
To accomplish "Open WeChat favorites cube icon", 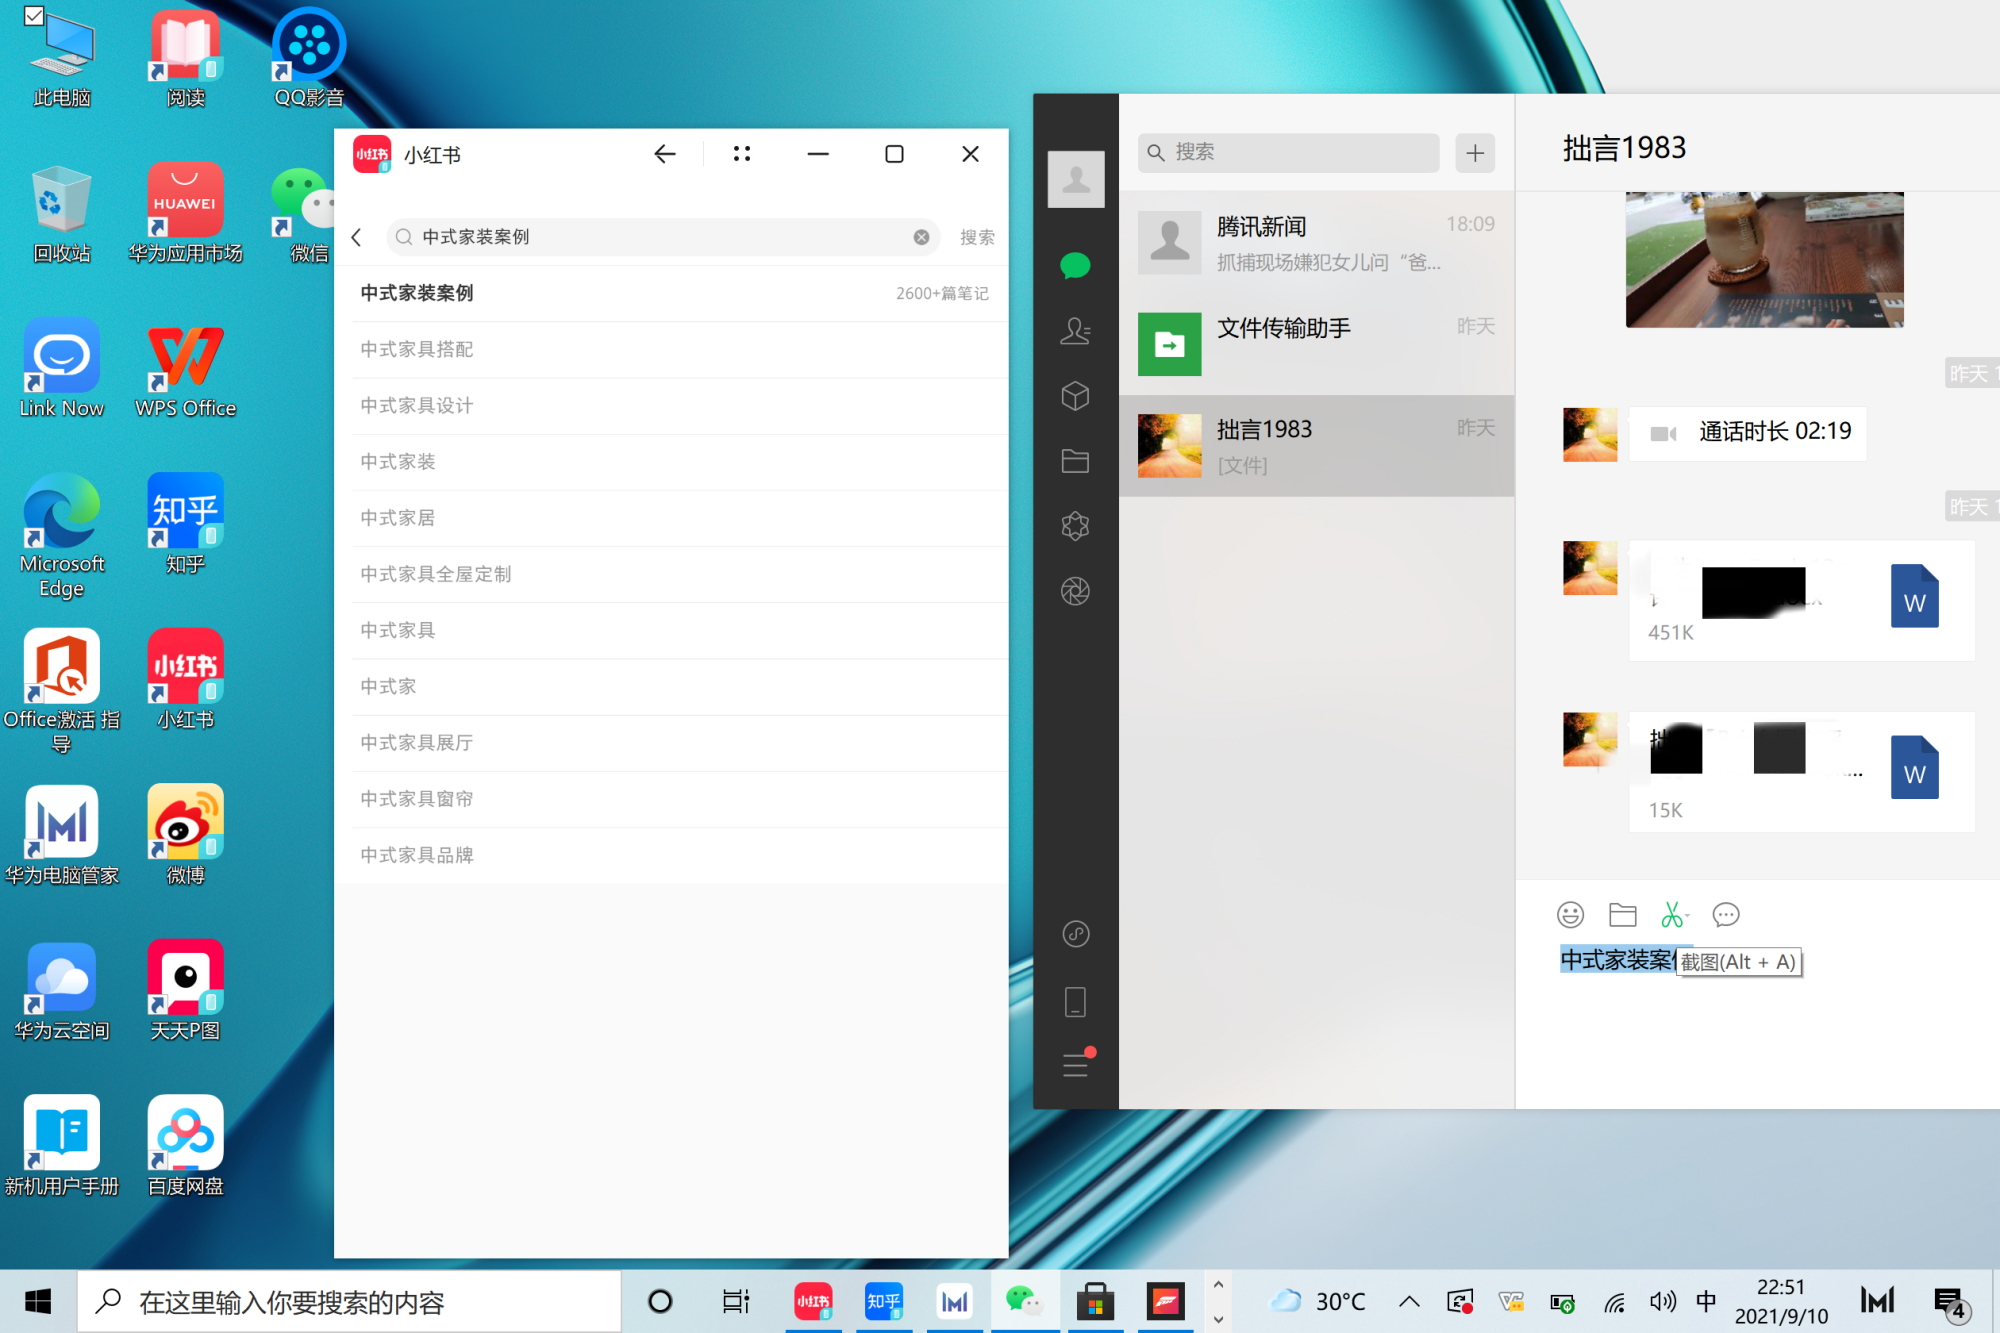I will pyautogui.click(x=1075, y=396).
